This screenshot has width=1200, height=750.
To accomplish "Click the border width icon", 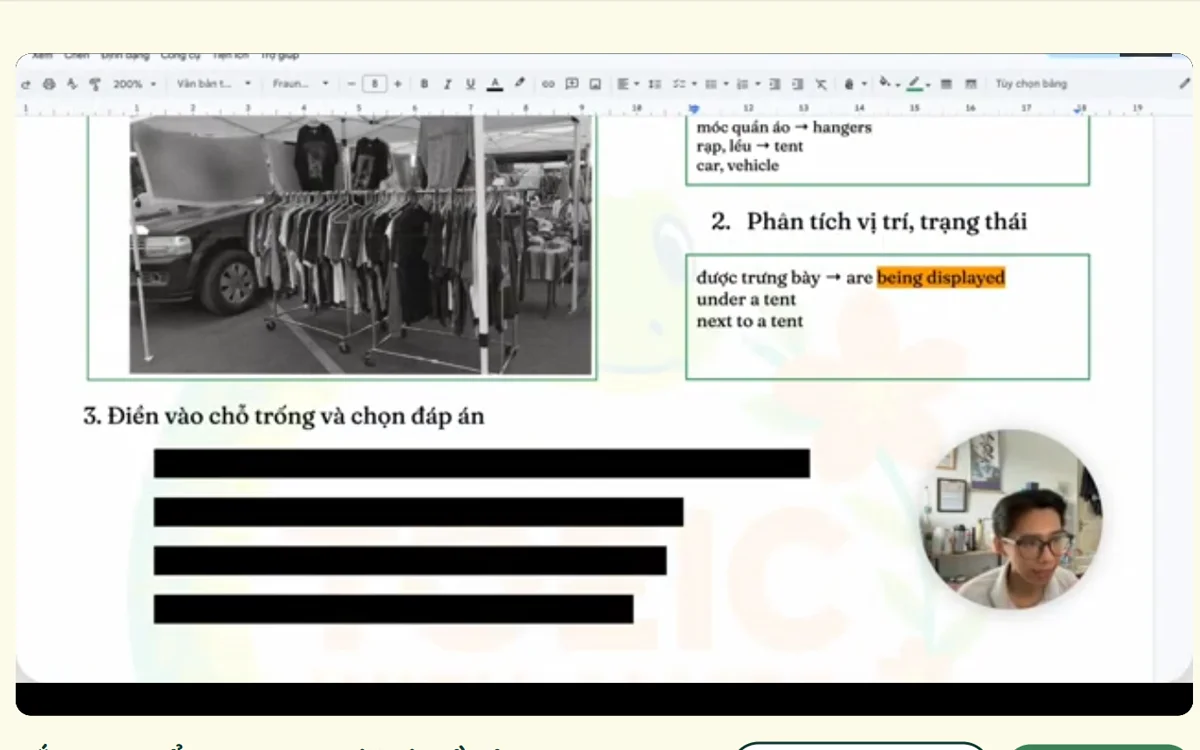I will pos(946,84).
